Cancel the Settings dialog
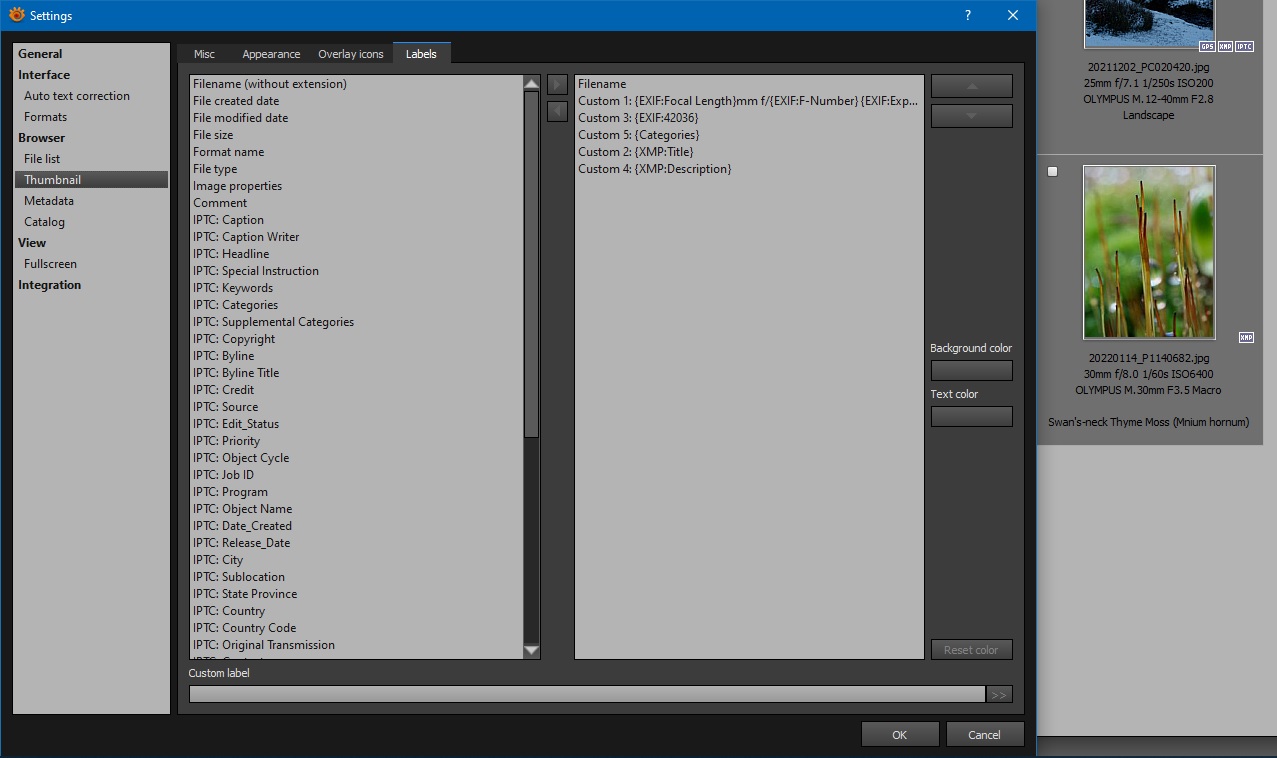 coord(985,734)
